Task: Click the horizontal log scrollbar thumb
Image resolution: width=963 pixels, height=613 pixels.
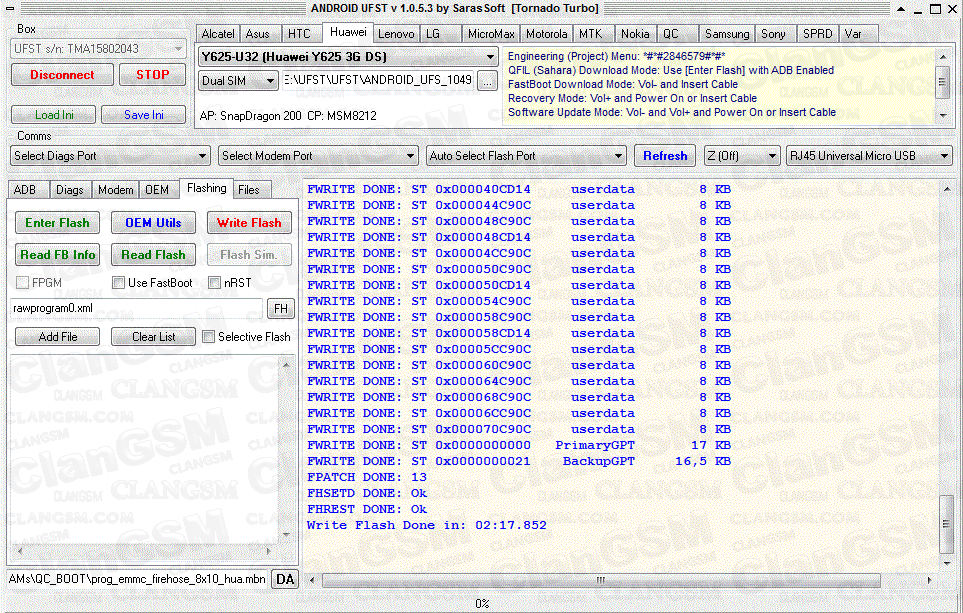Action: pyautogui.click(x=601, y=580)
